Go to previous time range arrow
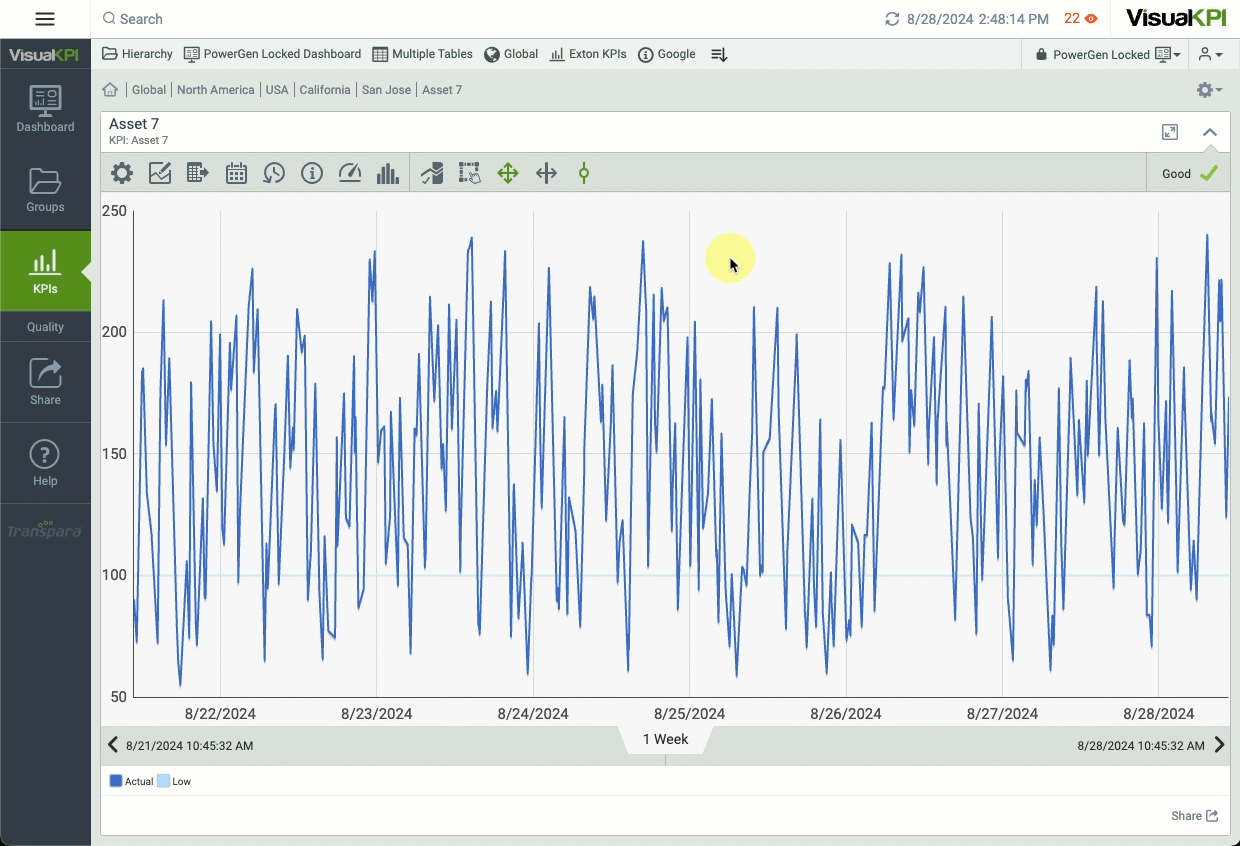The height and width of the screenshot is (846, 1240). 113,744
